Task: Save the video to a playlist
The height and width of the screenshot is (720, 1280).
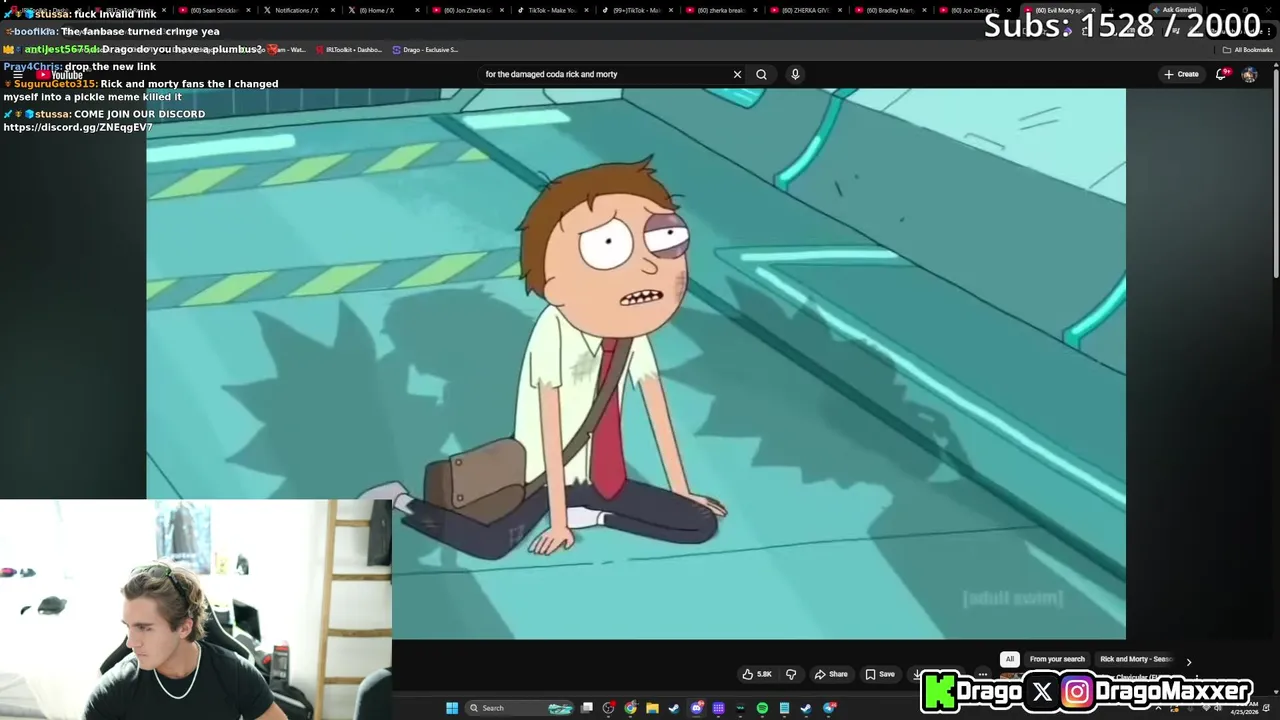Action: click(x=880, y=674)
